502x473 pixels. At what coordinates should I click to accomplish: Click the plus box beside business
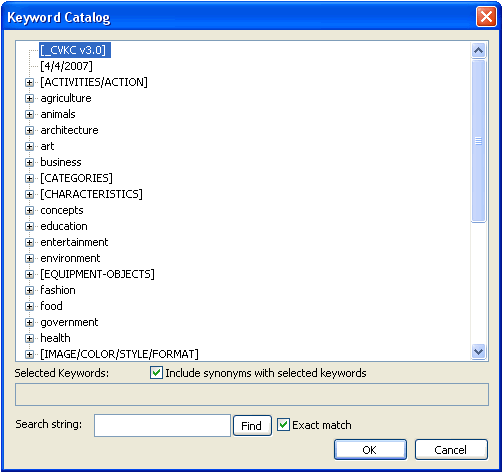(29, 162)
